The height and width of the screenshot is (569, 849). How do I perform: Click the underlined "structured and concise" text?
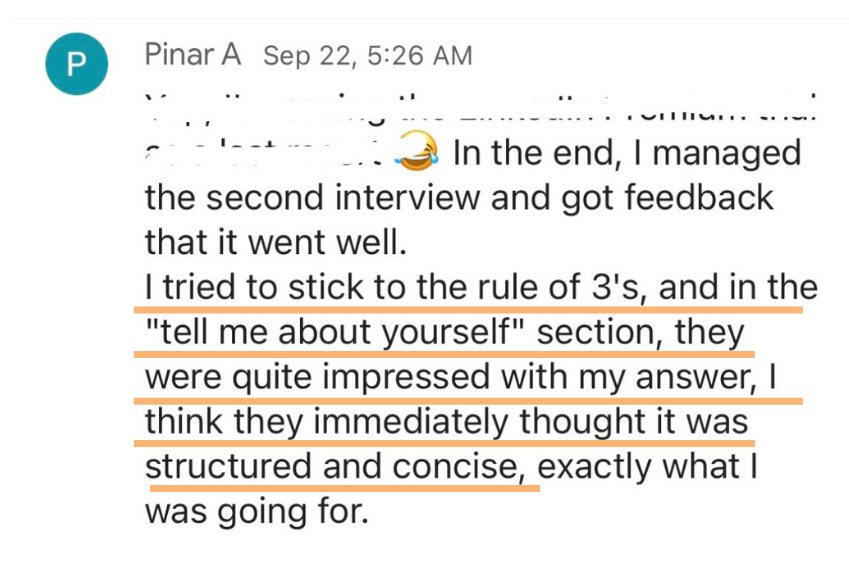pos(335,467)
